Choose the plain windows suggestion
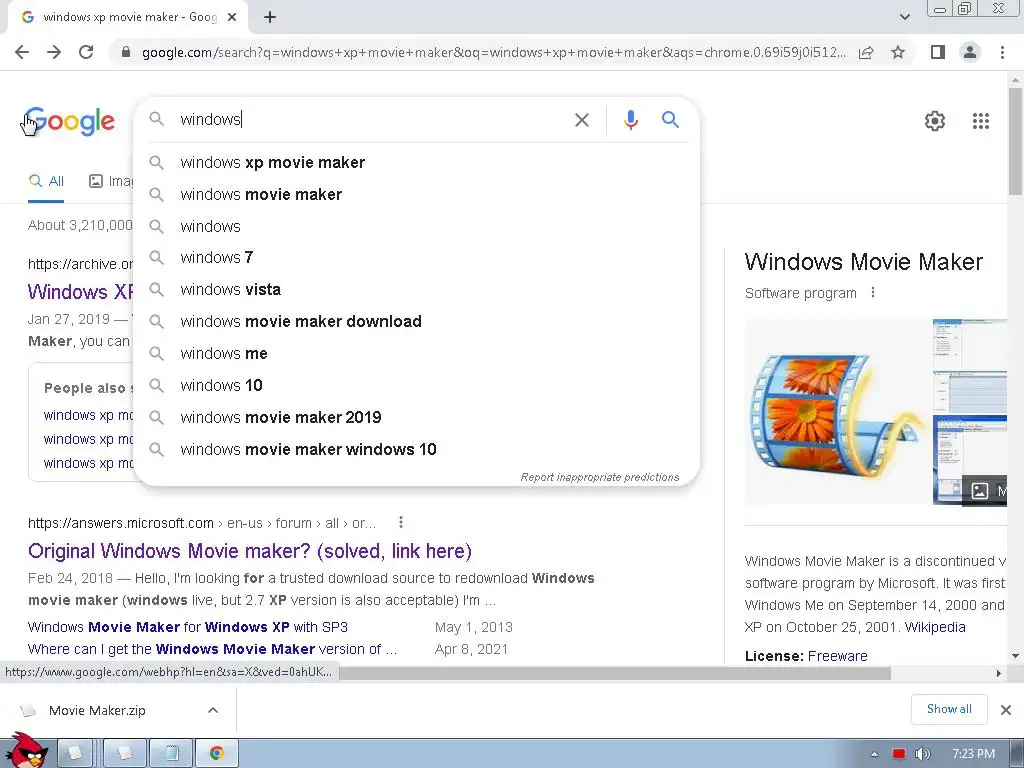This screenshot has height=768, width=1024. pyautogui.click(x=417, y=227)
